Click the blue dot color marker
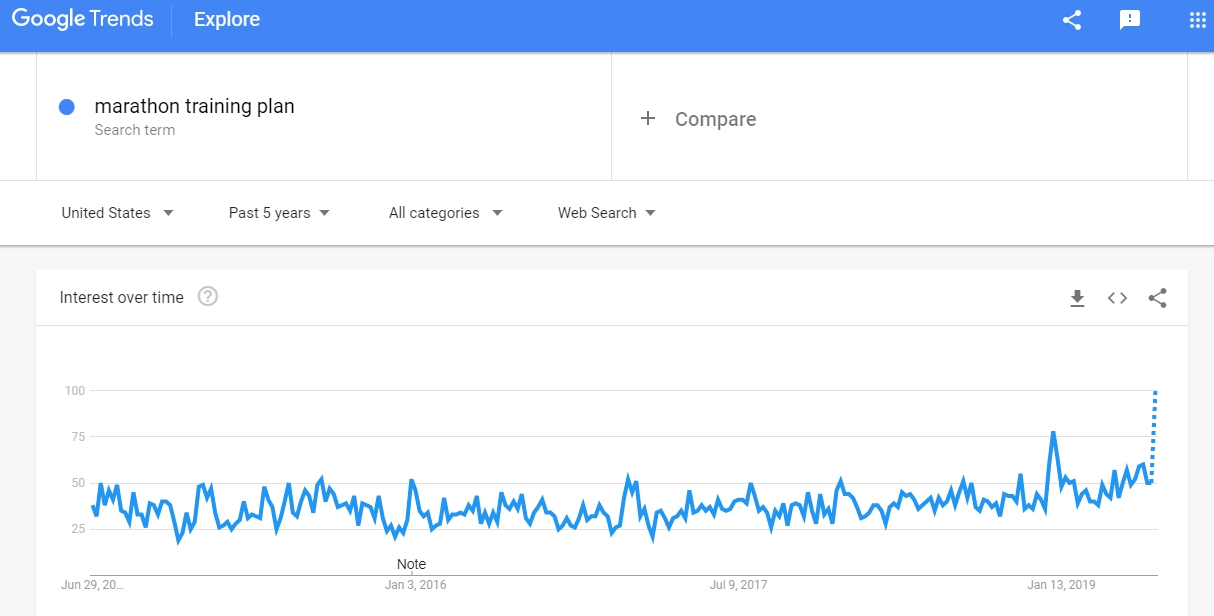 (67, 107)
